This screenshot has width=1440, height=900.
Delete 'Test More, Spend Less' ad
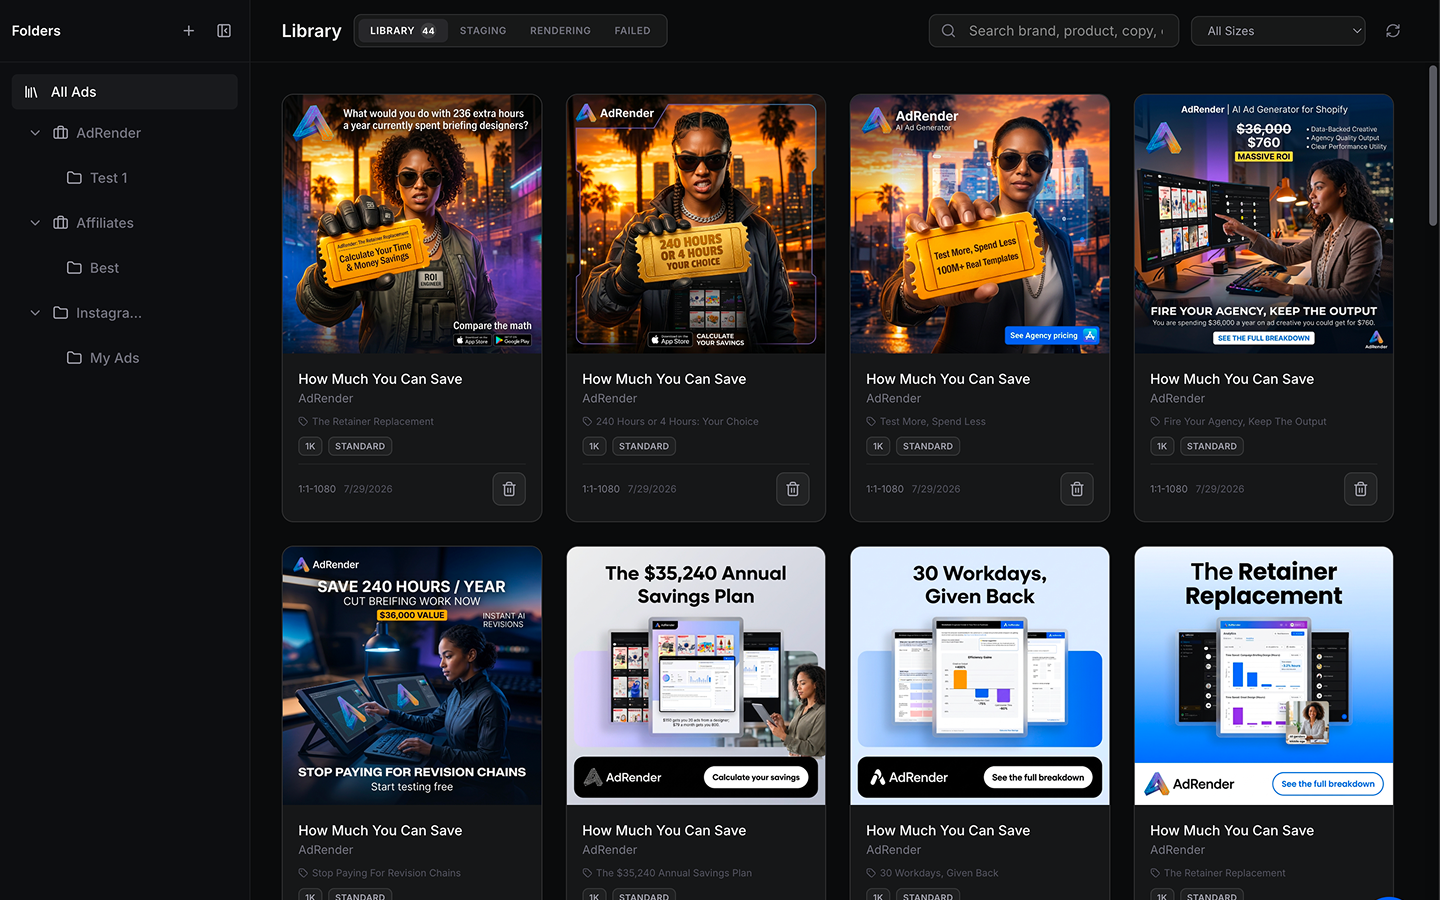[x=1077, y=489]
